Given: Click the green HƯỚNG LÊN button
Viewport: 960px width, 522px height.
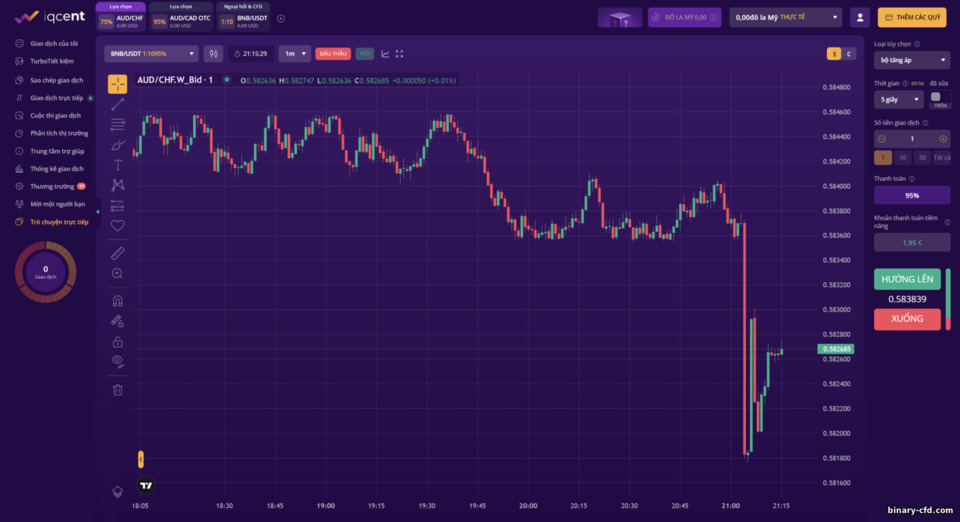Looking at the screenshot, I should click(907, 279).
